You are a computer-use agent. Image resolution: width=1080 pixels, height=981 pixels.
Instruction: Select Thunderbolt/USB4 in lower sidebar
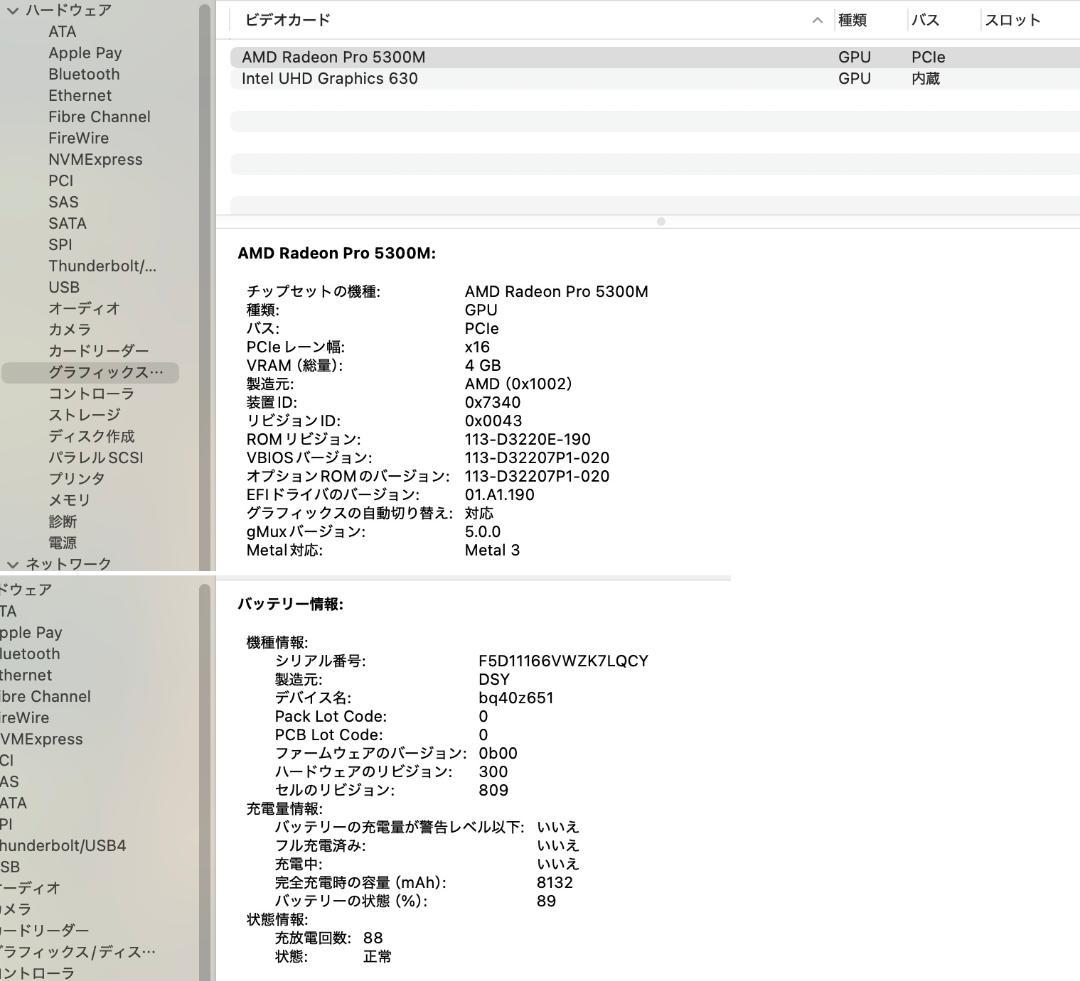tap(63, 846)
